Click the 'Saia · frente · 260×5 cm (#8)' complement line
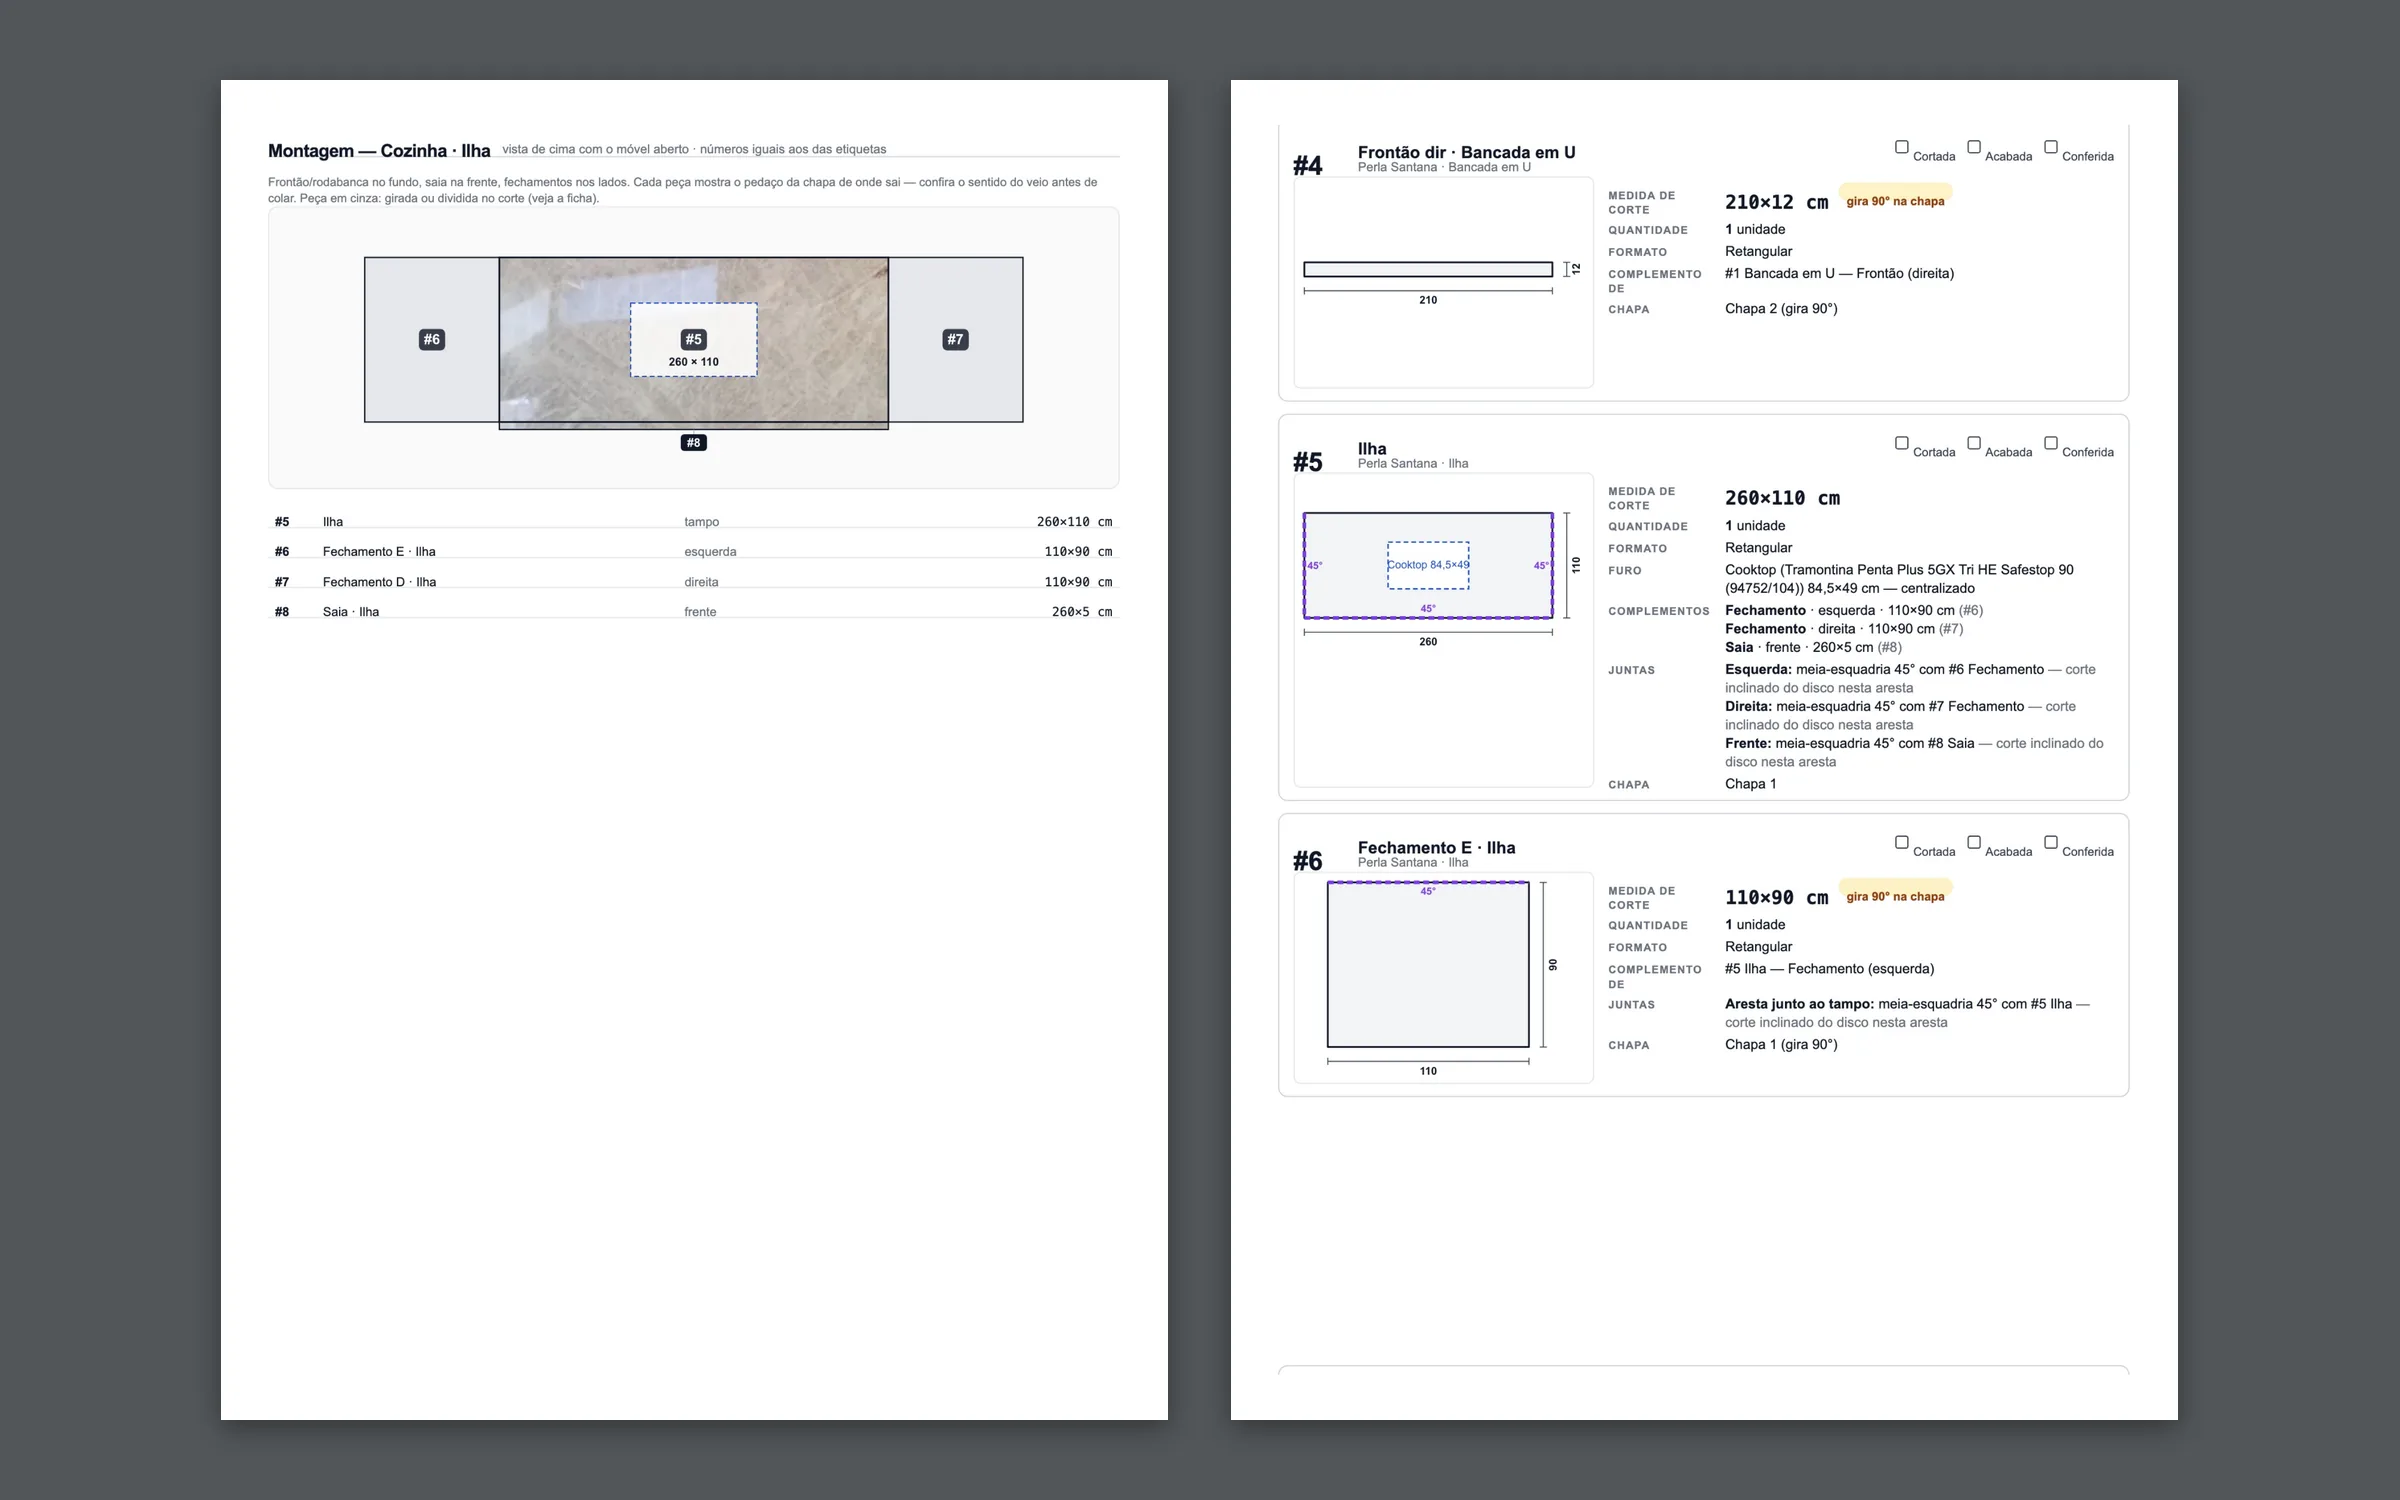Viewport: 2400px width, 1500px height. pos(1813,647)
